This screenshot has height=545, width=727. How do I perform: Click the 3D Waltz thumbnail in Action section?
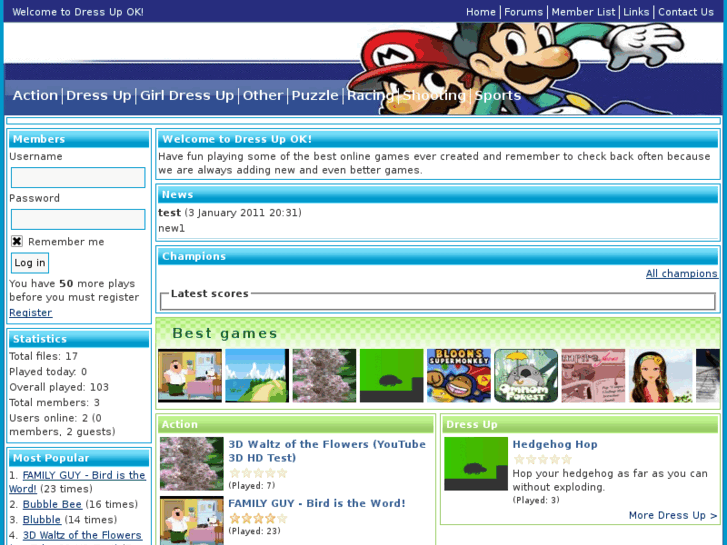[191, 464]
